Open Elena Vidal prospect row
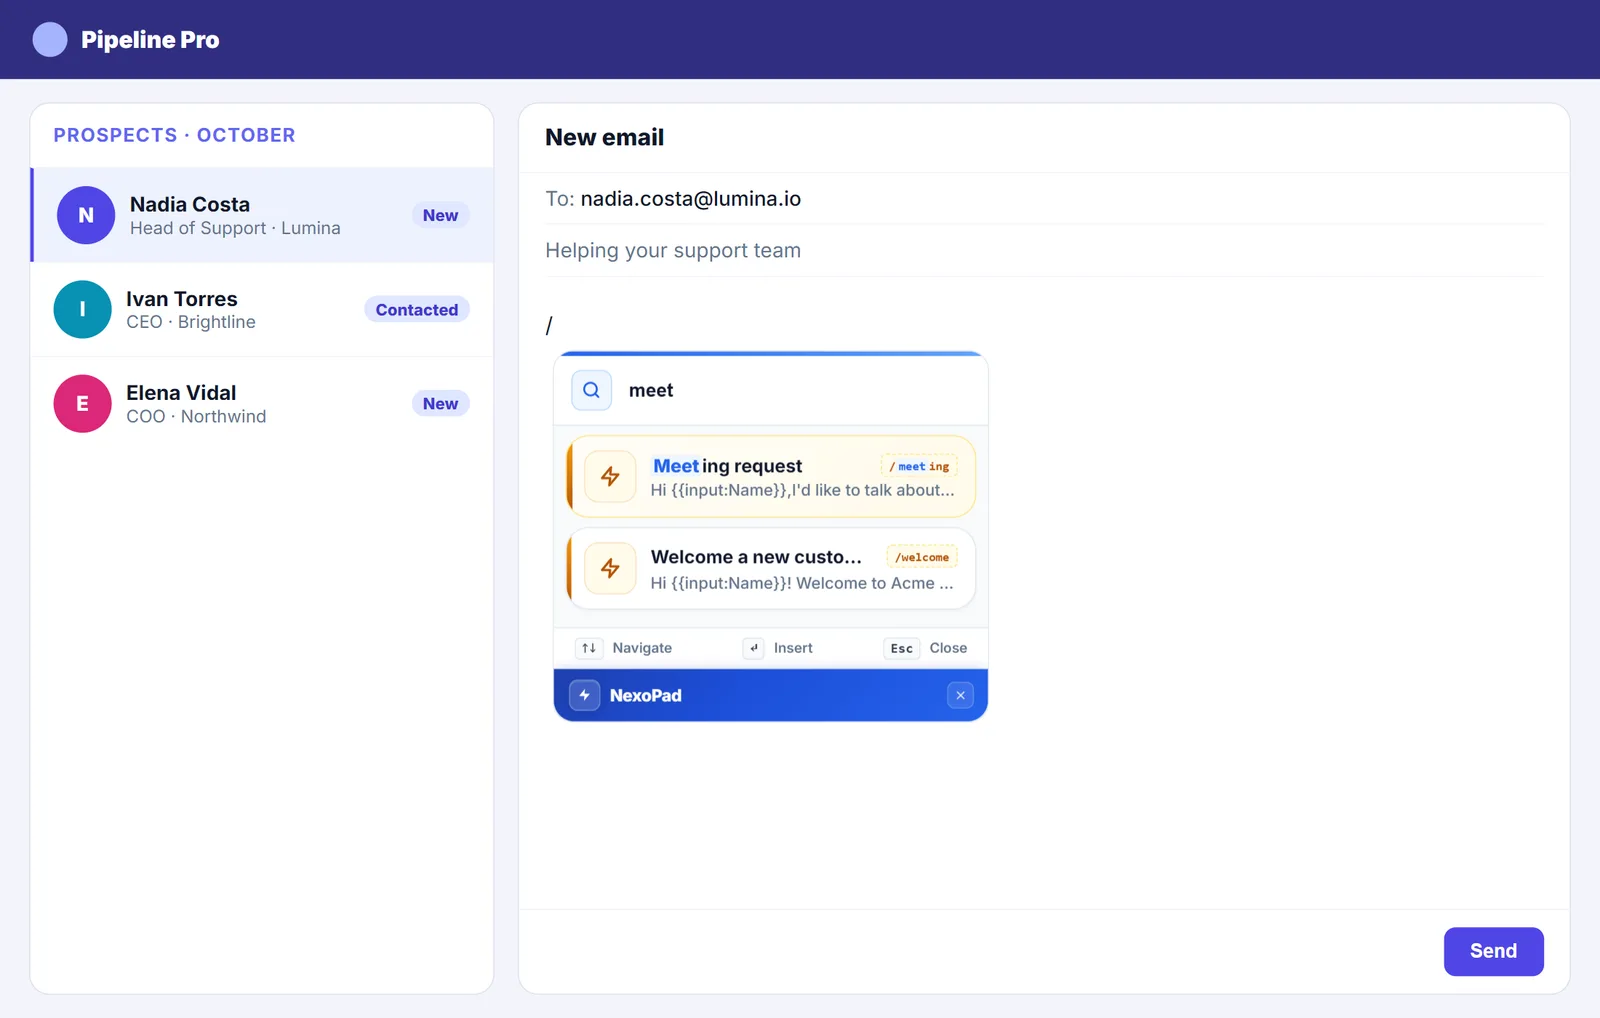Viewport: 1600px width, 1018px height. click(262, 403)
